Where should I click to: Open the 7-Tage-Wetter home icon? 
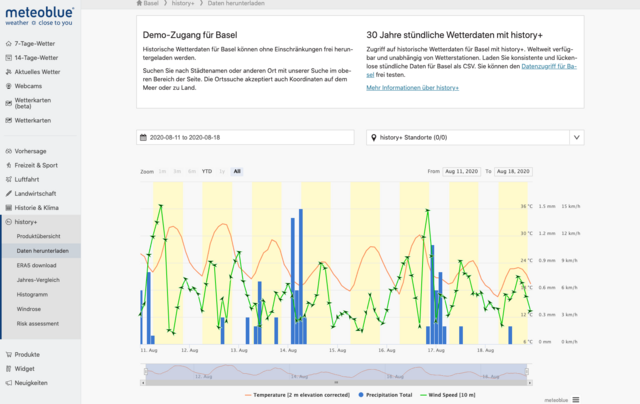point(9,45)
